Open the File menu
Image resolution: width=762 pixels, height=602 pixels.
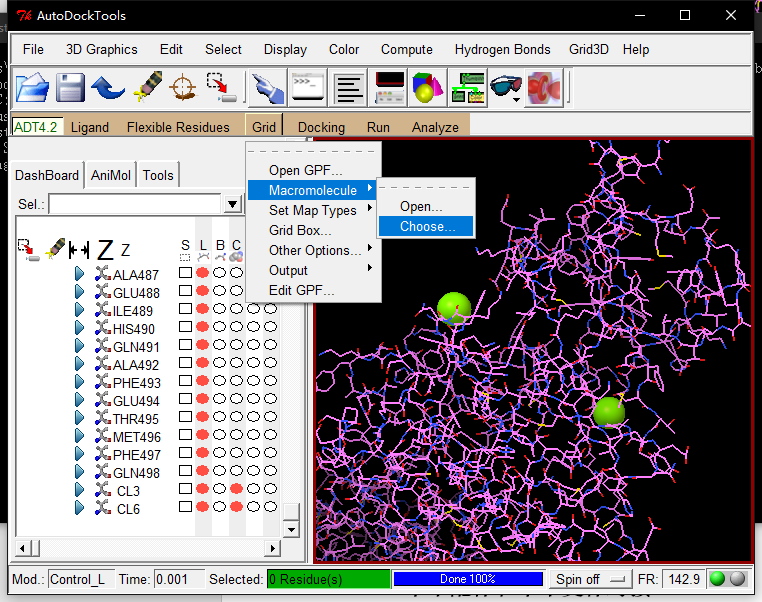coord(33,50)
